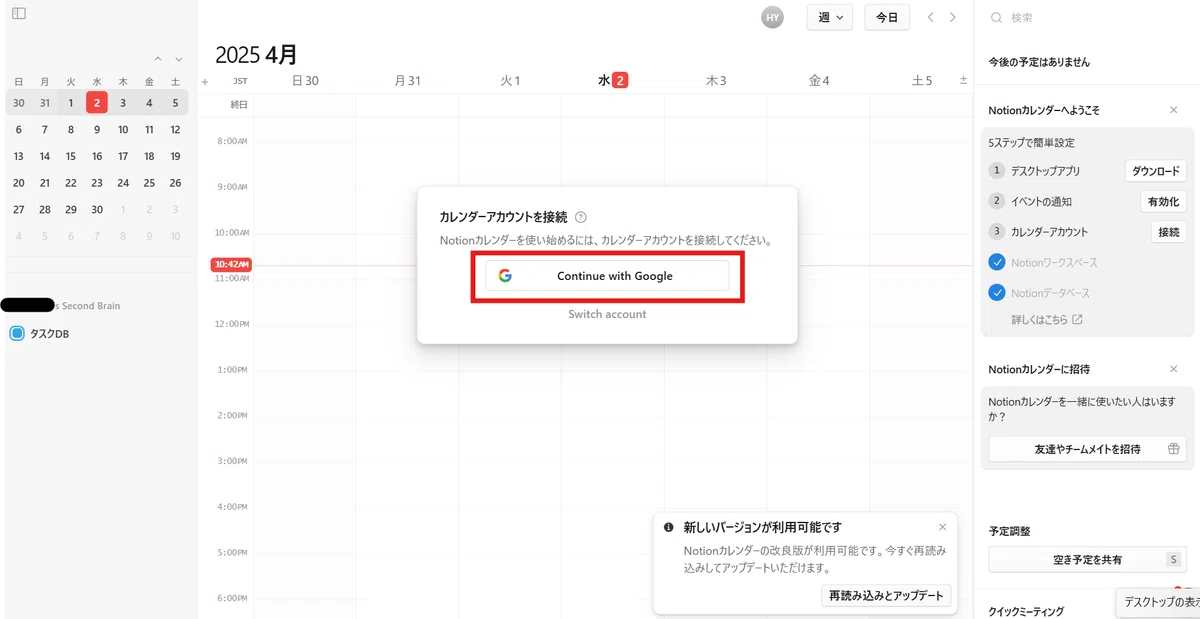Toggle the Notionワークスペース check mark
The image size is (1200, 619).
click(997, 262)
